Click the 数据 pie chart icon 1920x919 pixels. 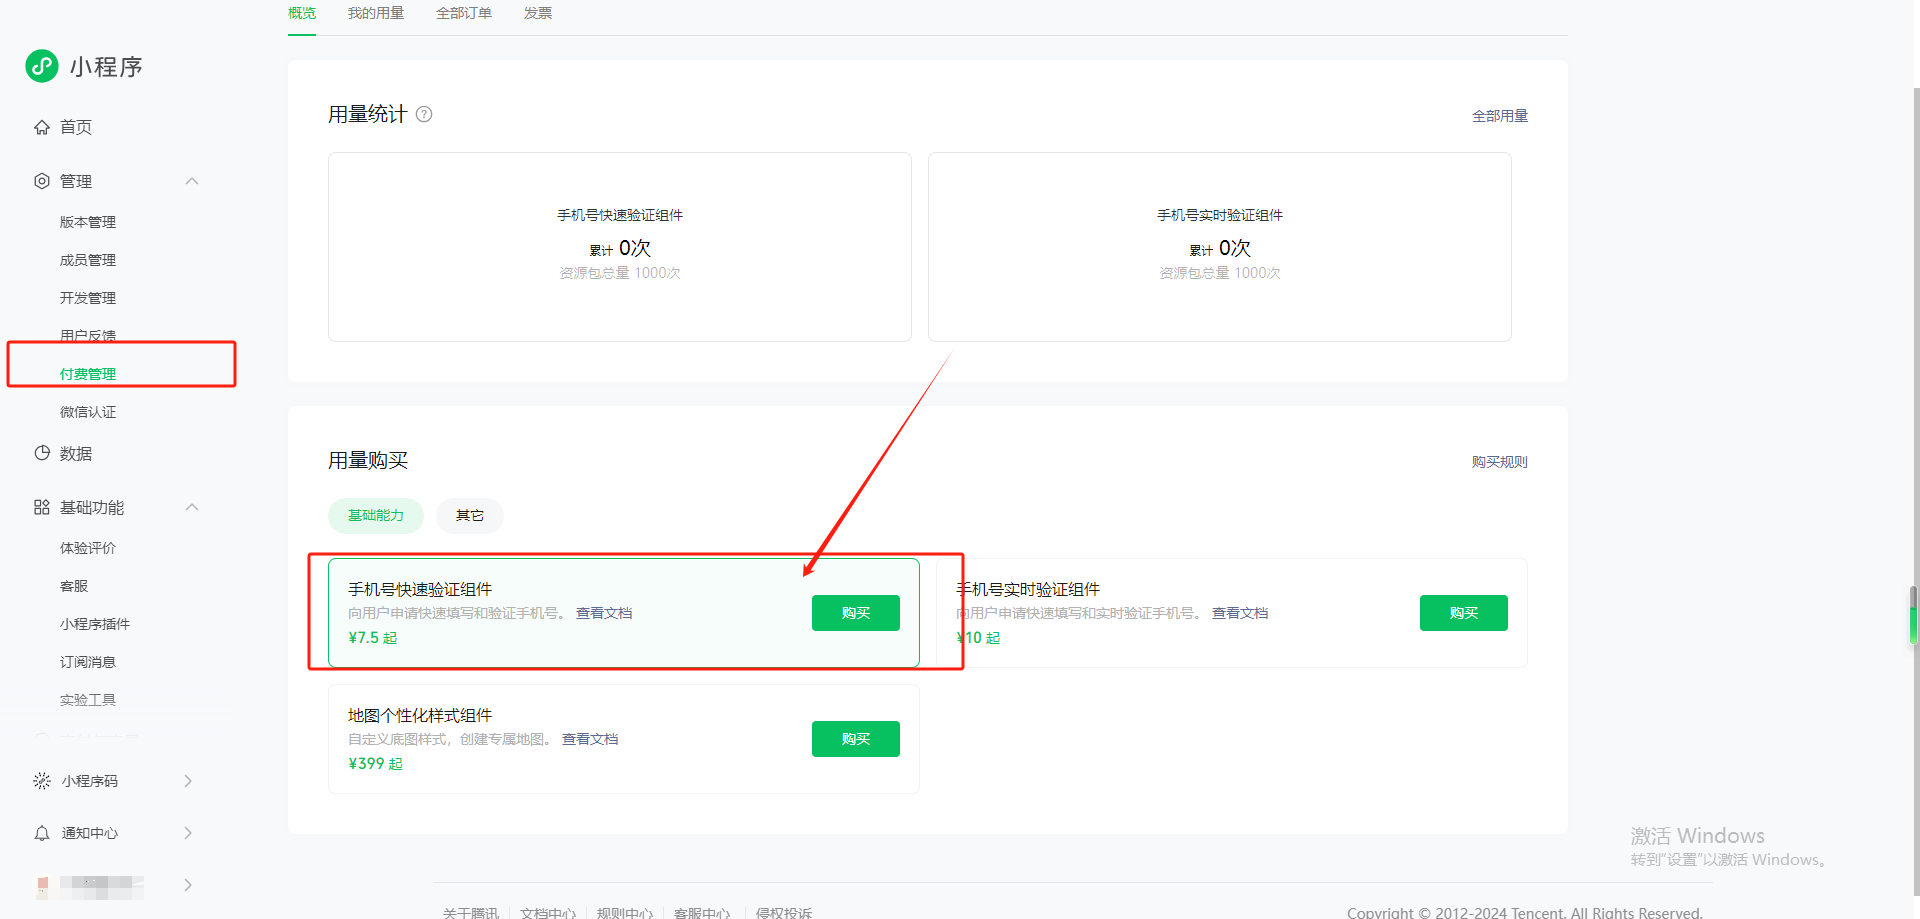pyautogui.click(x=42, y=453)
